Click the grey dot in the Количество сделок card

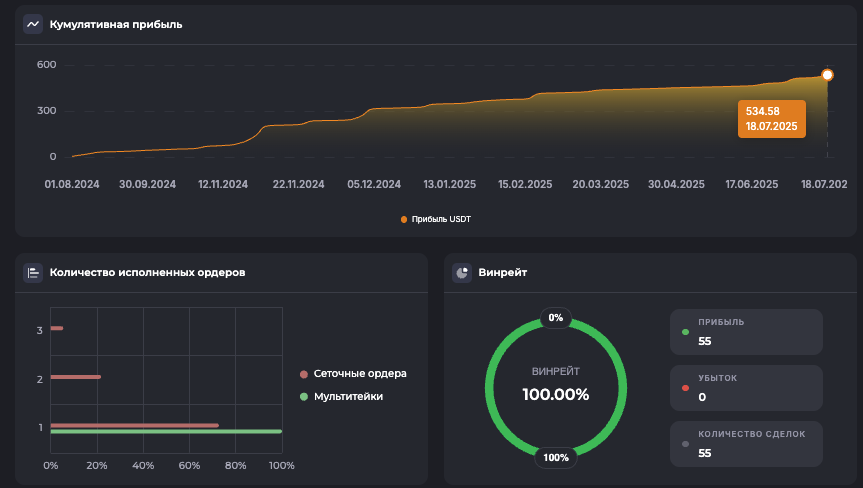[x=685, y=444]
